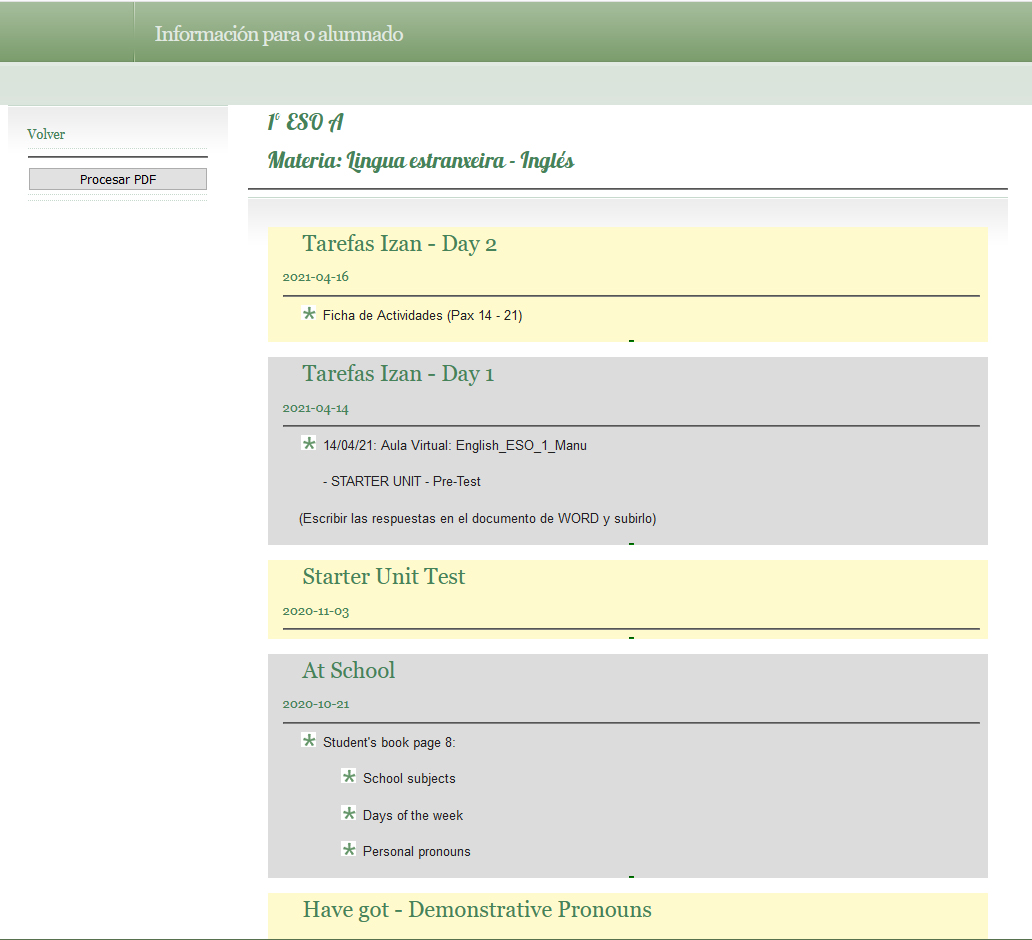
Task: Click the 2020-10-21 date under At School
Action: pos(315,704)
